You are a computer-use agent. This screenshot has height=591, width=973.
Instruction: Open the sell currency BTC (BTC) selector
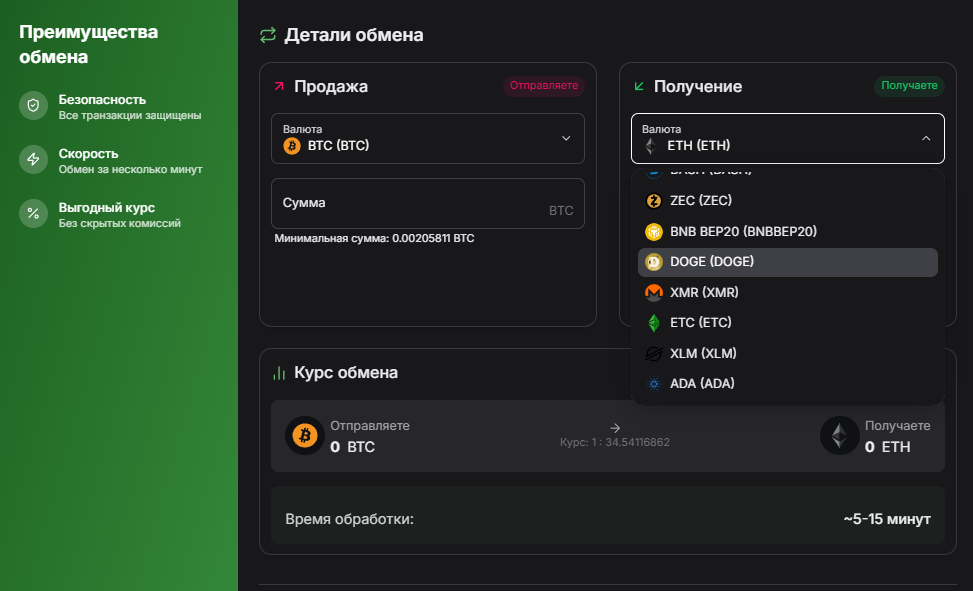pos(428,138)
